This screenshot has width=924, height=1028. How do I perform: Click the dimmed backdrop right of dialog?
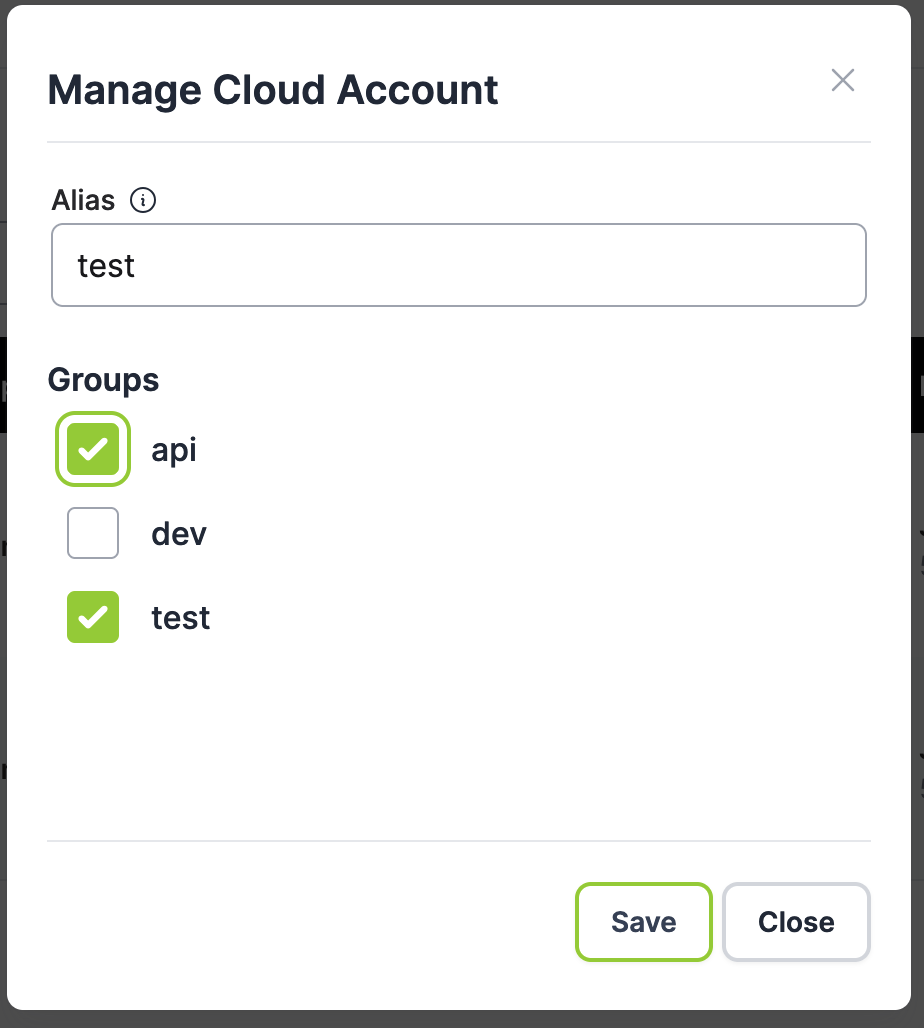pyautogui.click(x=918, y=650)
